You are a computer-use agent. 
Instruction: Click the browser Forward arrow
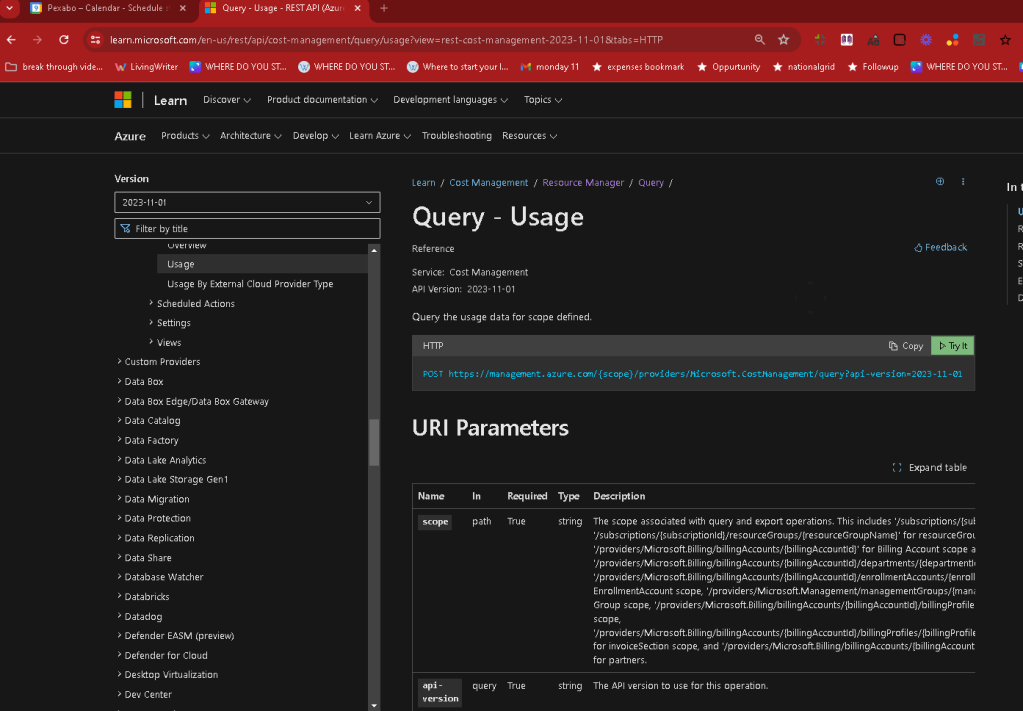point(37,40)
